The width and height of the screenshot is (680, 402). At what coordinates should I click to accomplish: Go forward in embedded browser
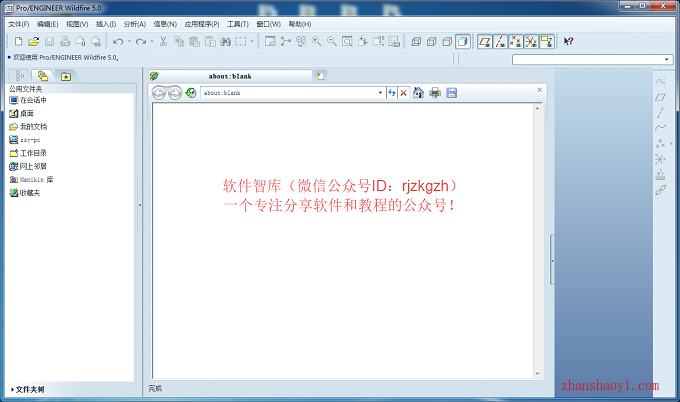(x=174, y=93)
